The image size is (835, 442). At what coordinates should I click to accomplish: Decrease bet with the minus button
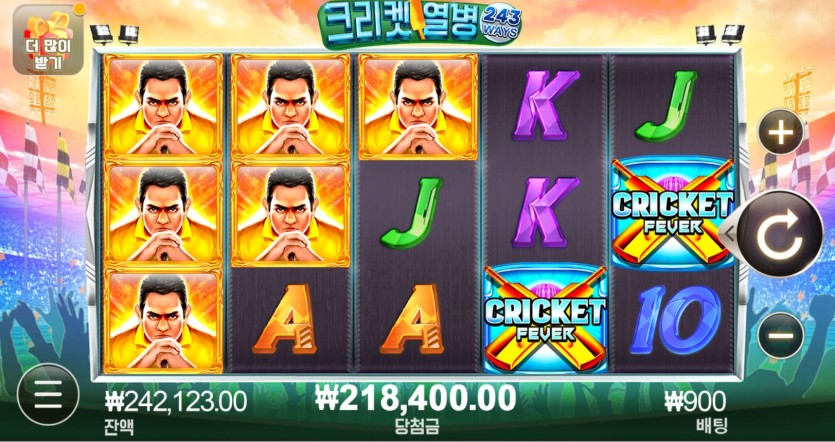click(x=781, y=335)
